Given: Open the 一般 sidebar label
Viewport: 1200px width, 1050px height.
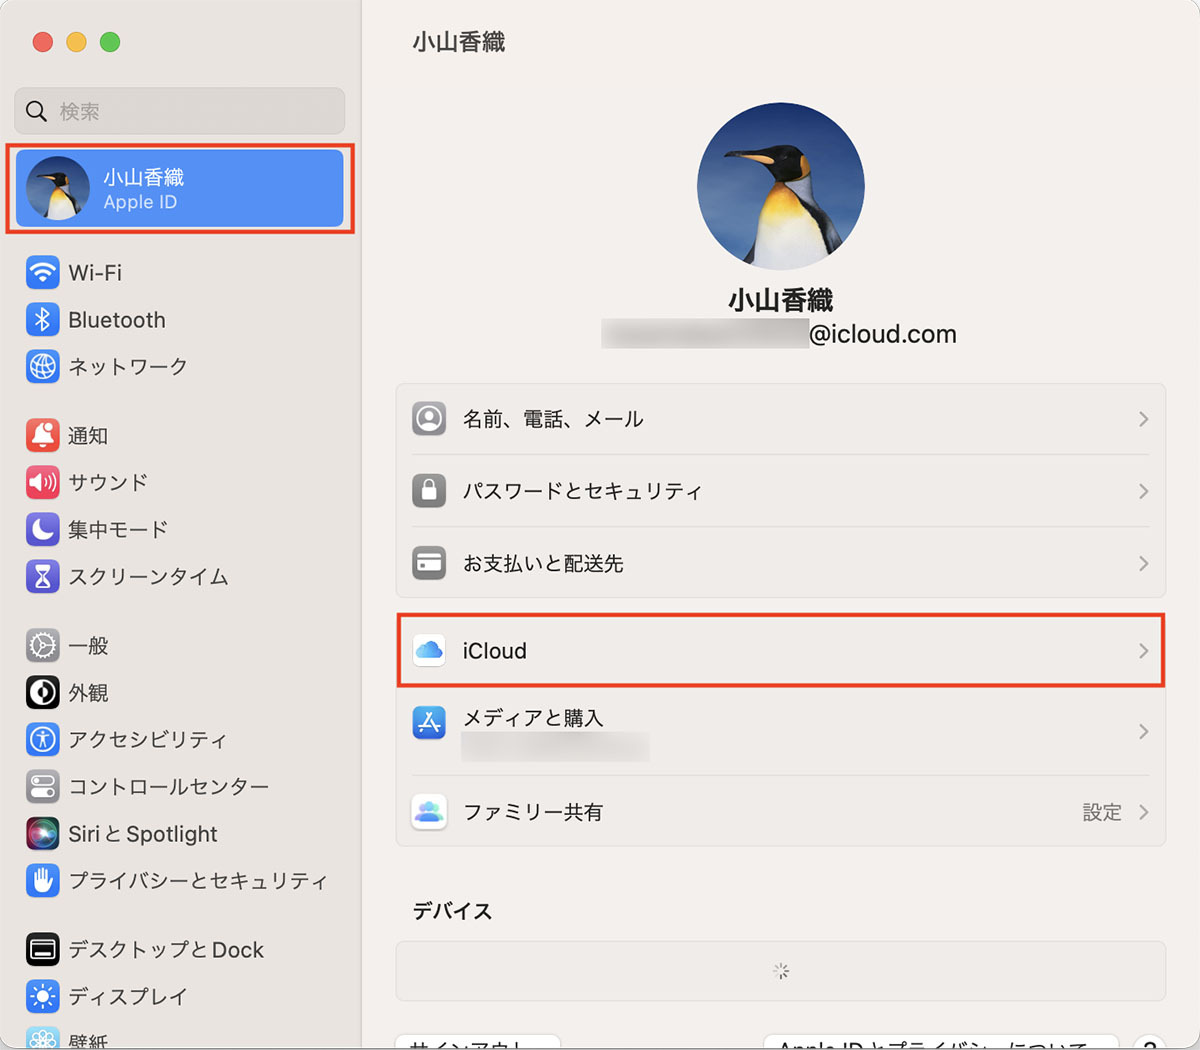Looking at the screenshot, I should coord(88,645).
